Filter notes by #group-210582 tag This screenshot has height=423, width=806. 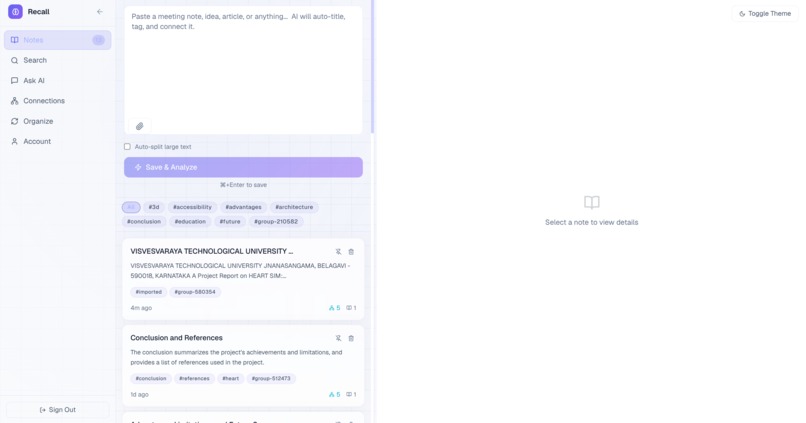276,222
